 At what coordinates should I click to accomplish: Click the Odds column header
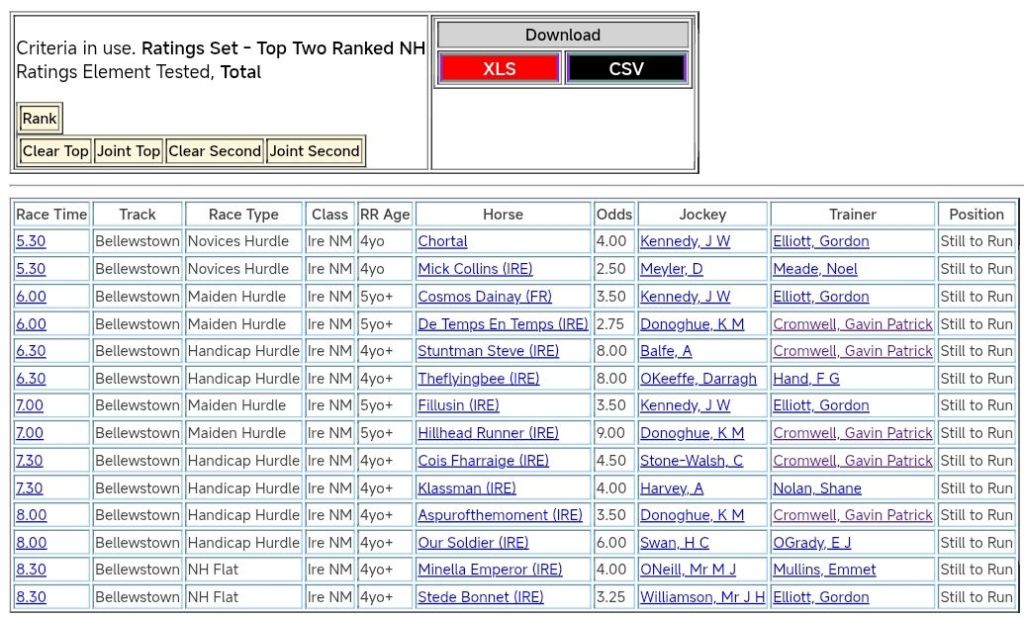[x=614, y=214]
